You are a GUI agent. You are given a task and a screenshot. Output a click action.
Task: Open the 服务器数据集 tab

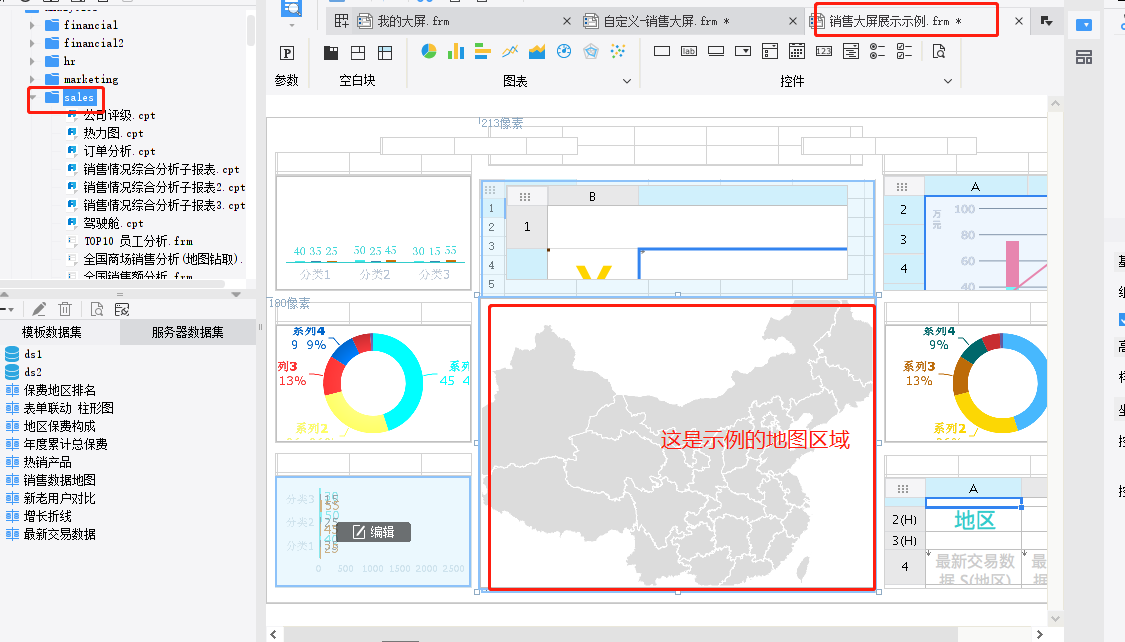pyautogui.click(x=187, y=332)
